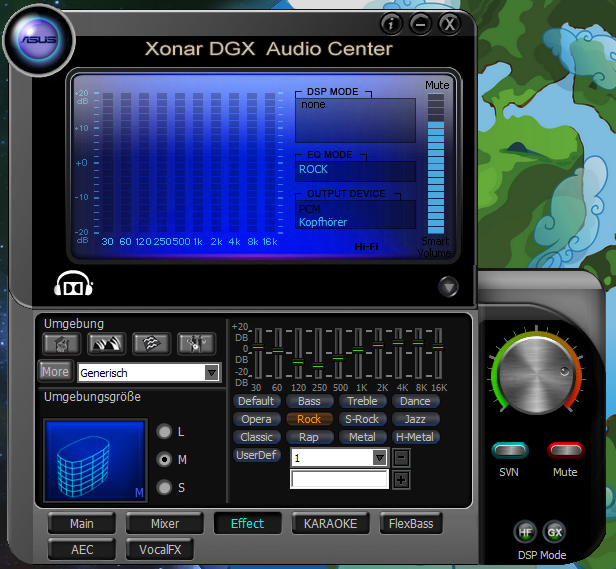Viewport: 616px width, 569px height.
Task: Toggle the red Mute switch
Action: pyautogui.click(x=566, y=450)
